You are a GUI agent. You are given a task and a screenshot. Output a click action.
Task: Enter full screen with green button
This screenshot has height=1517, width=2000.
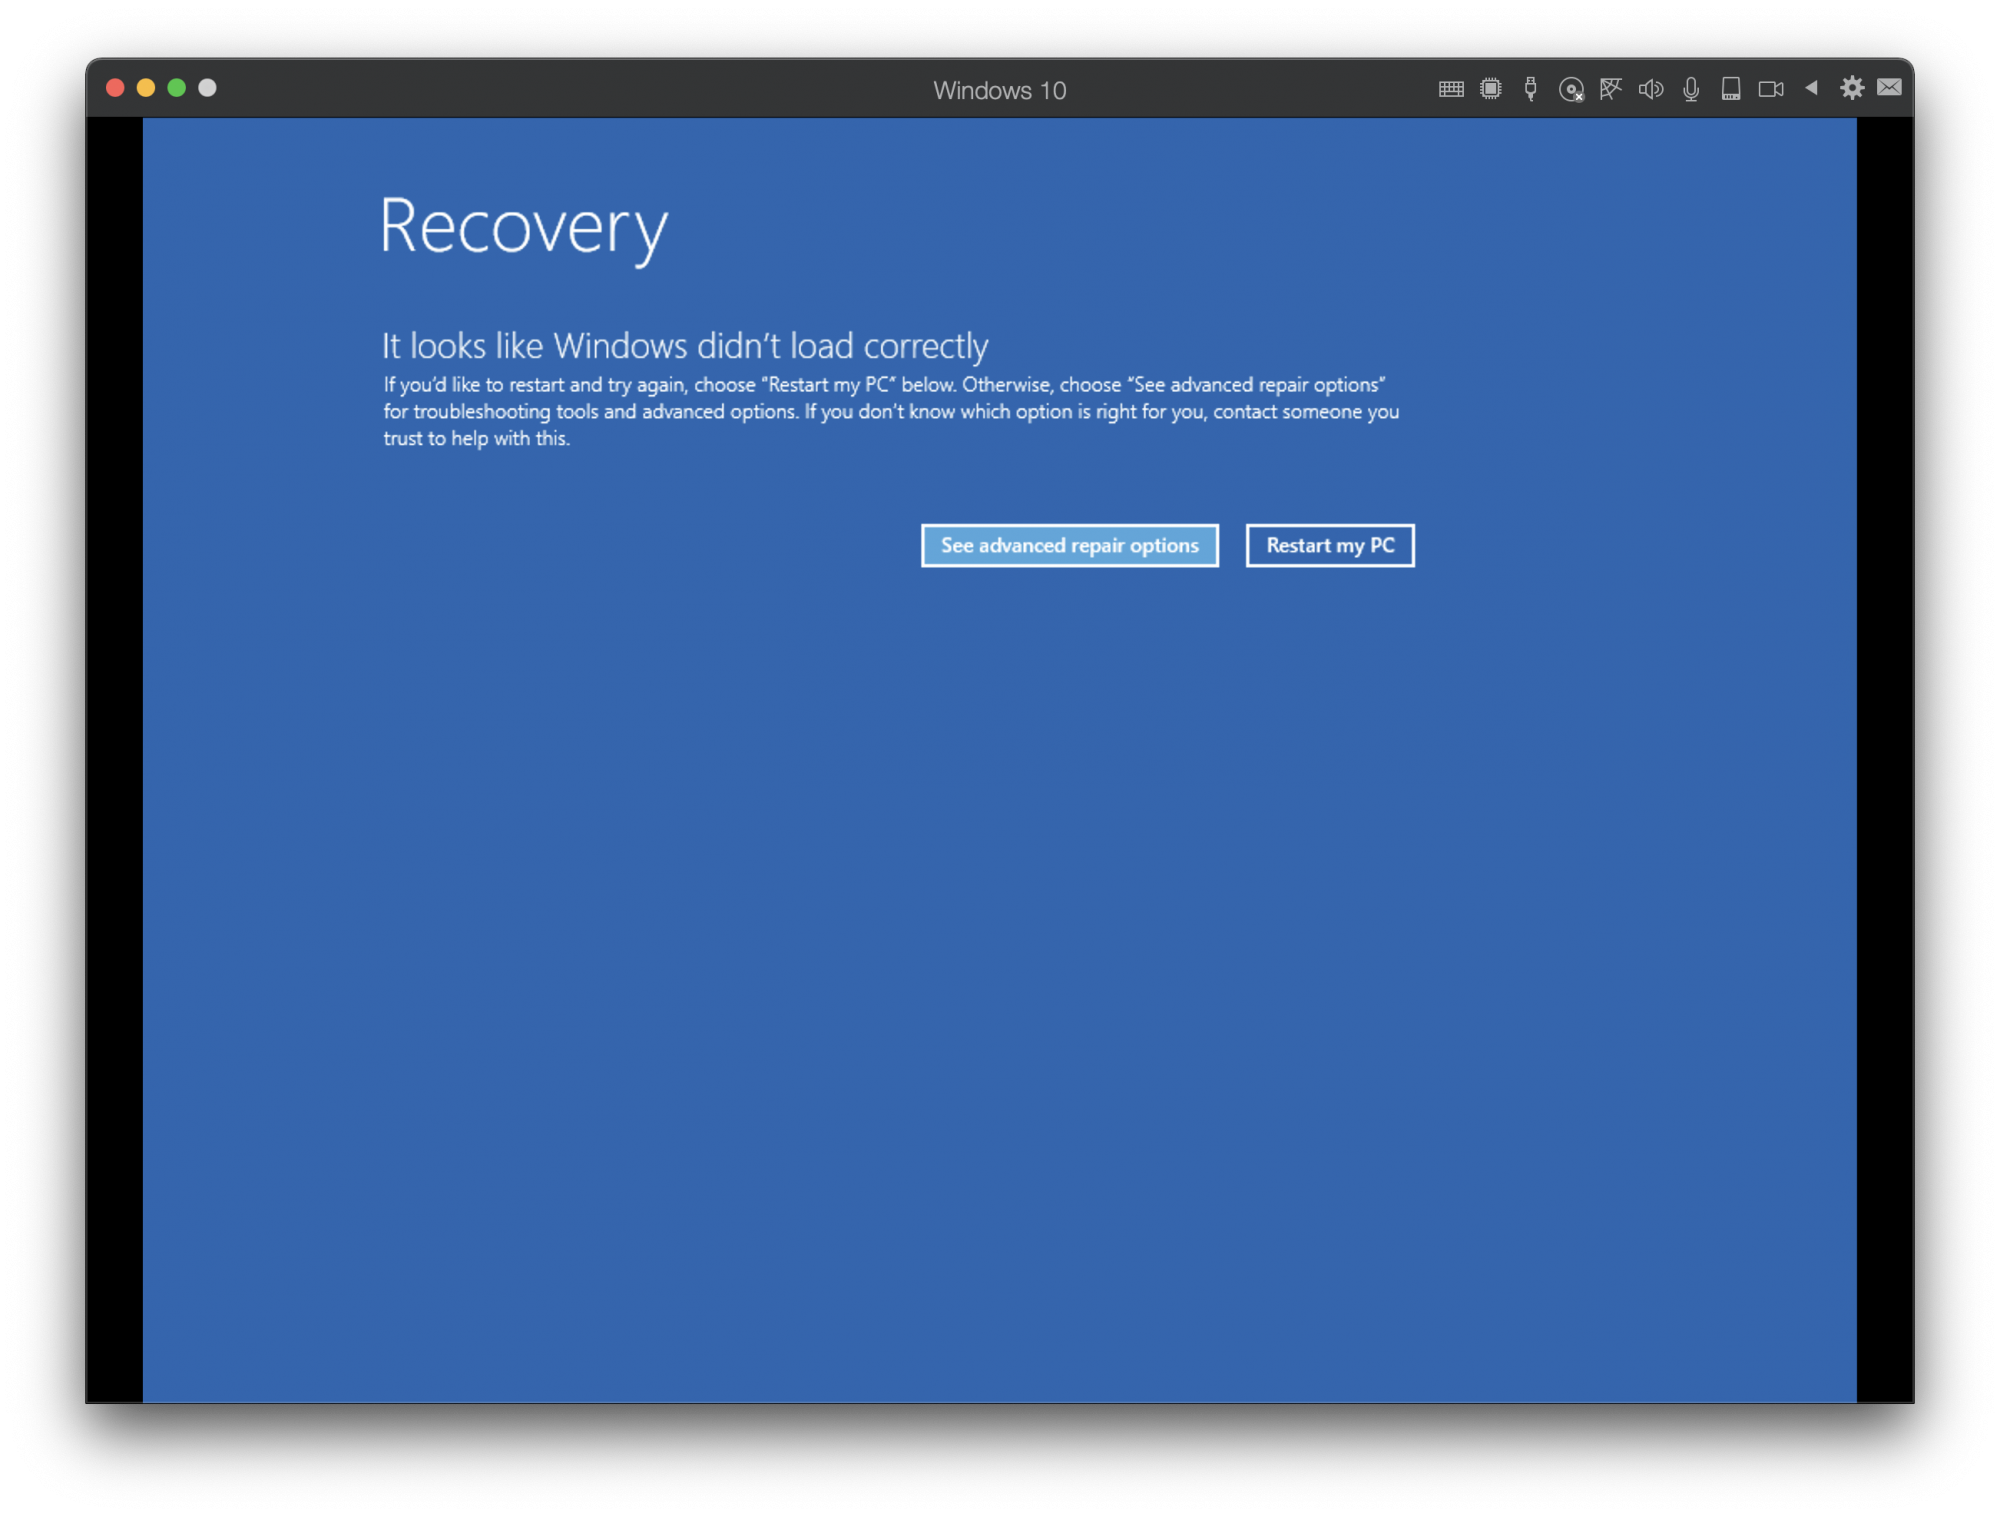tap(177, 88)
